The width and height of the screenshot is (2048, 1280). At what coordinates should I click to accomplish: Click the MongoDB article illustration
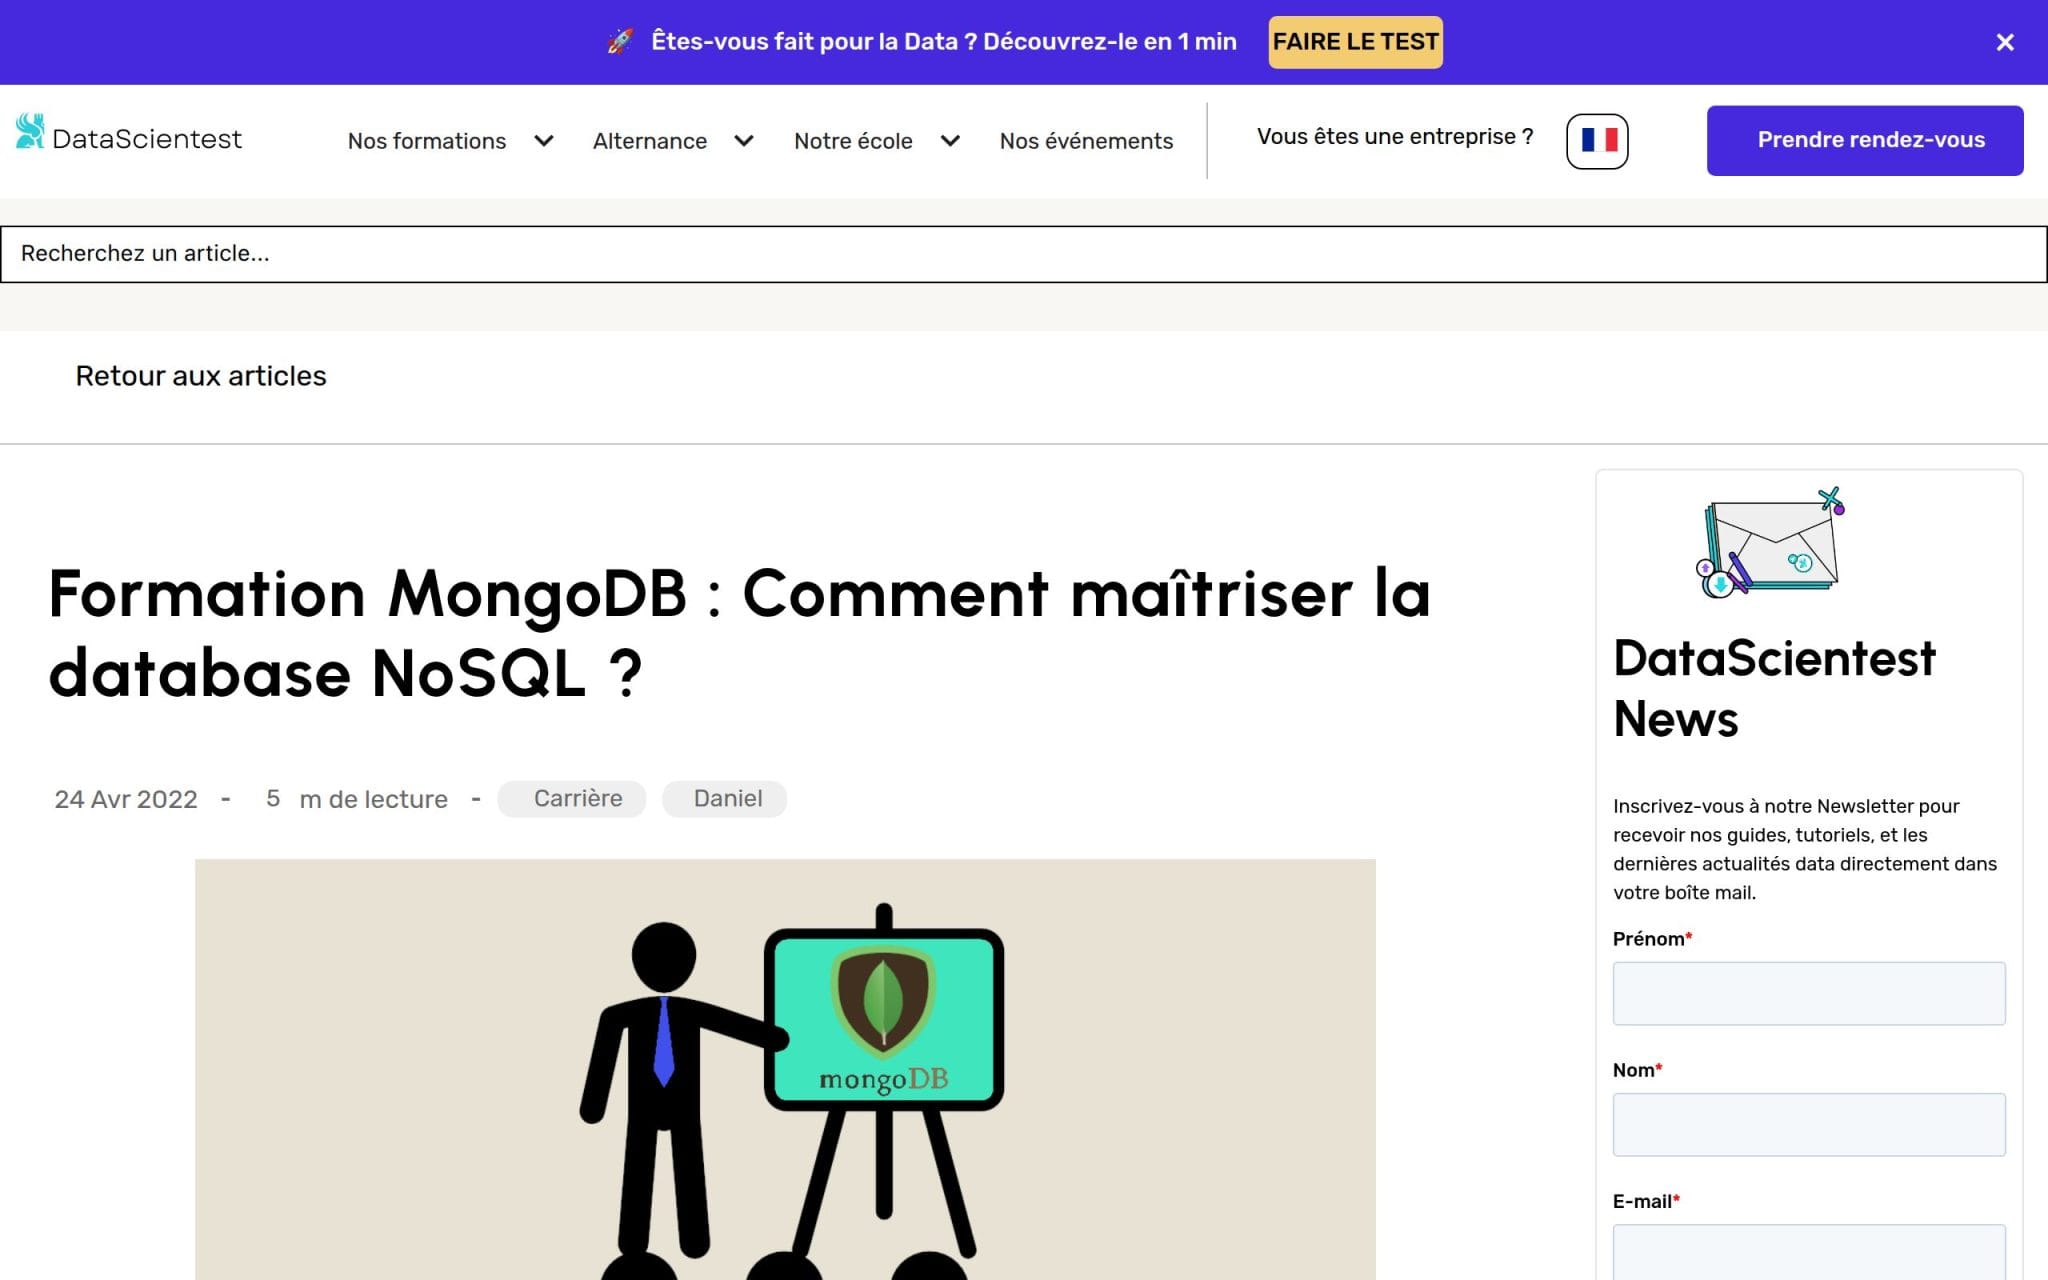785,1069
